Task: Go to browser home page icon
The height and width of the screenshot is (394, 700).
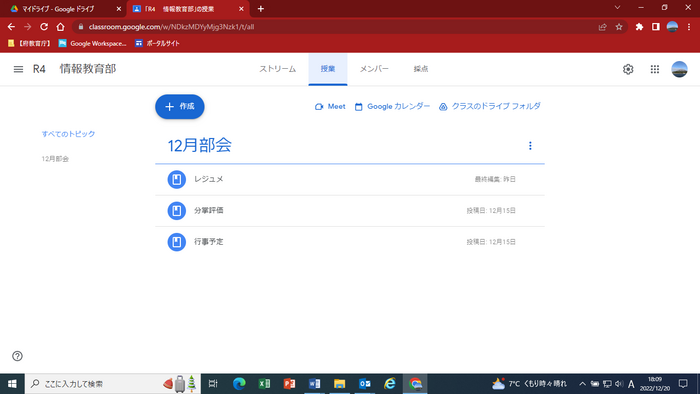Action: pyautogui.click(x=60, y=27)
